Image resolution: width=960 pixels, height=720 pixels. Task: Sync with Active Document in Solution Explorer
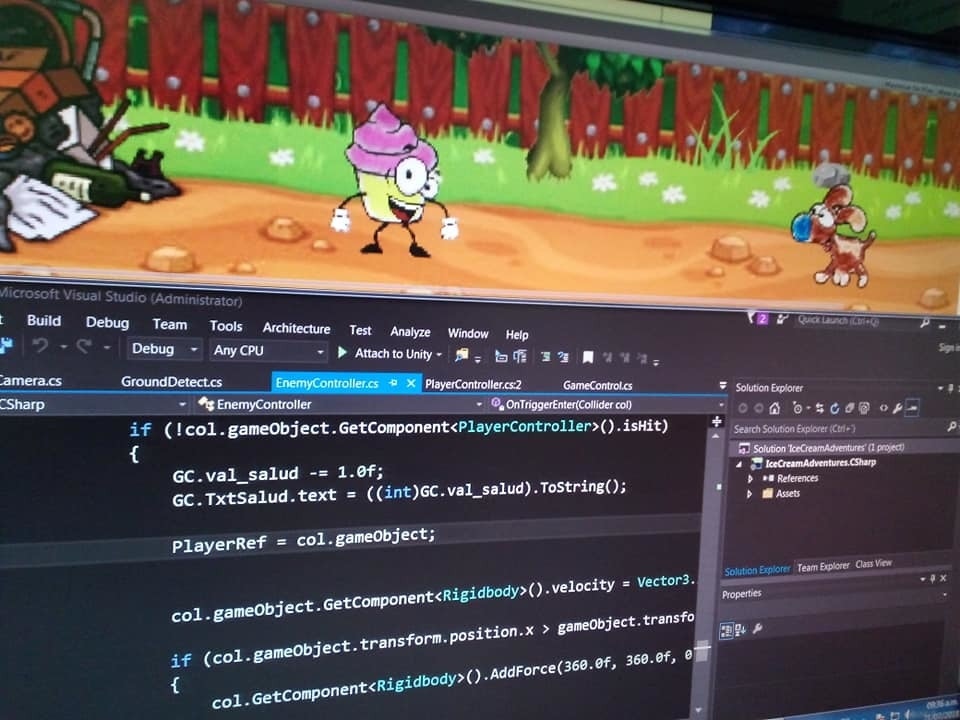pyautogui.click(x=819, y=408)
